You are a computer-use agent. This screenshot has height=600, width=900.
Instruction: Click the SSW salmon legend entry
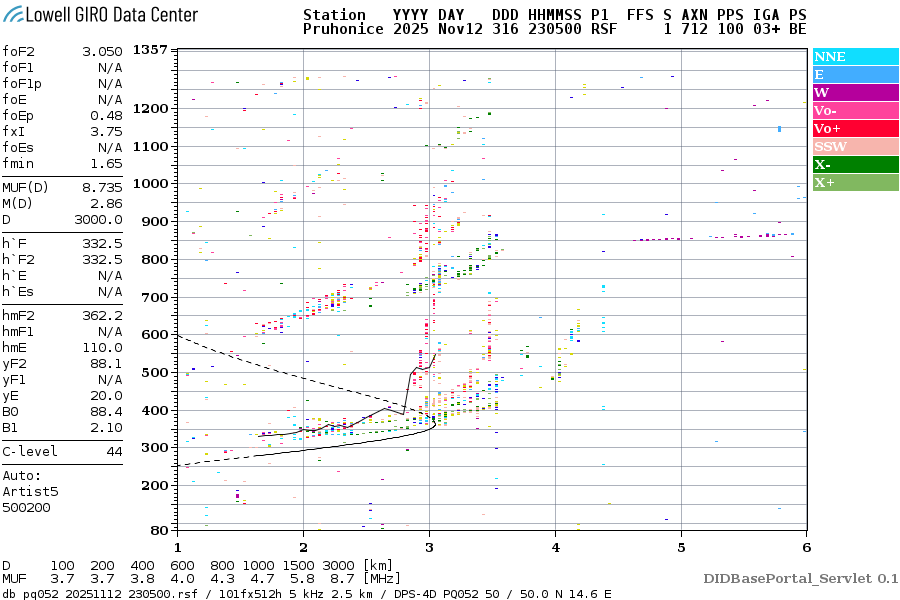click(x=855, y=147)
